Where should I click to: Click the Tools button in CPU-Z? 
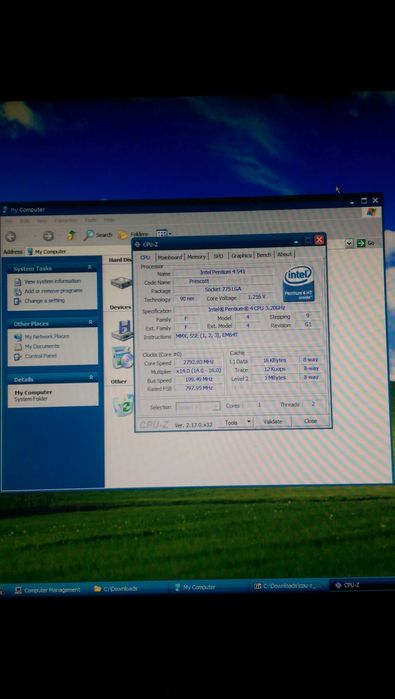[x=231, y=423]
